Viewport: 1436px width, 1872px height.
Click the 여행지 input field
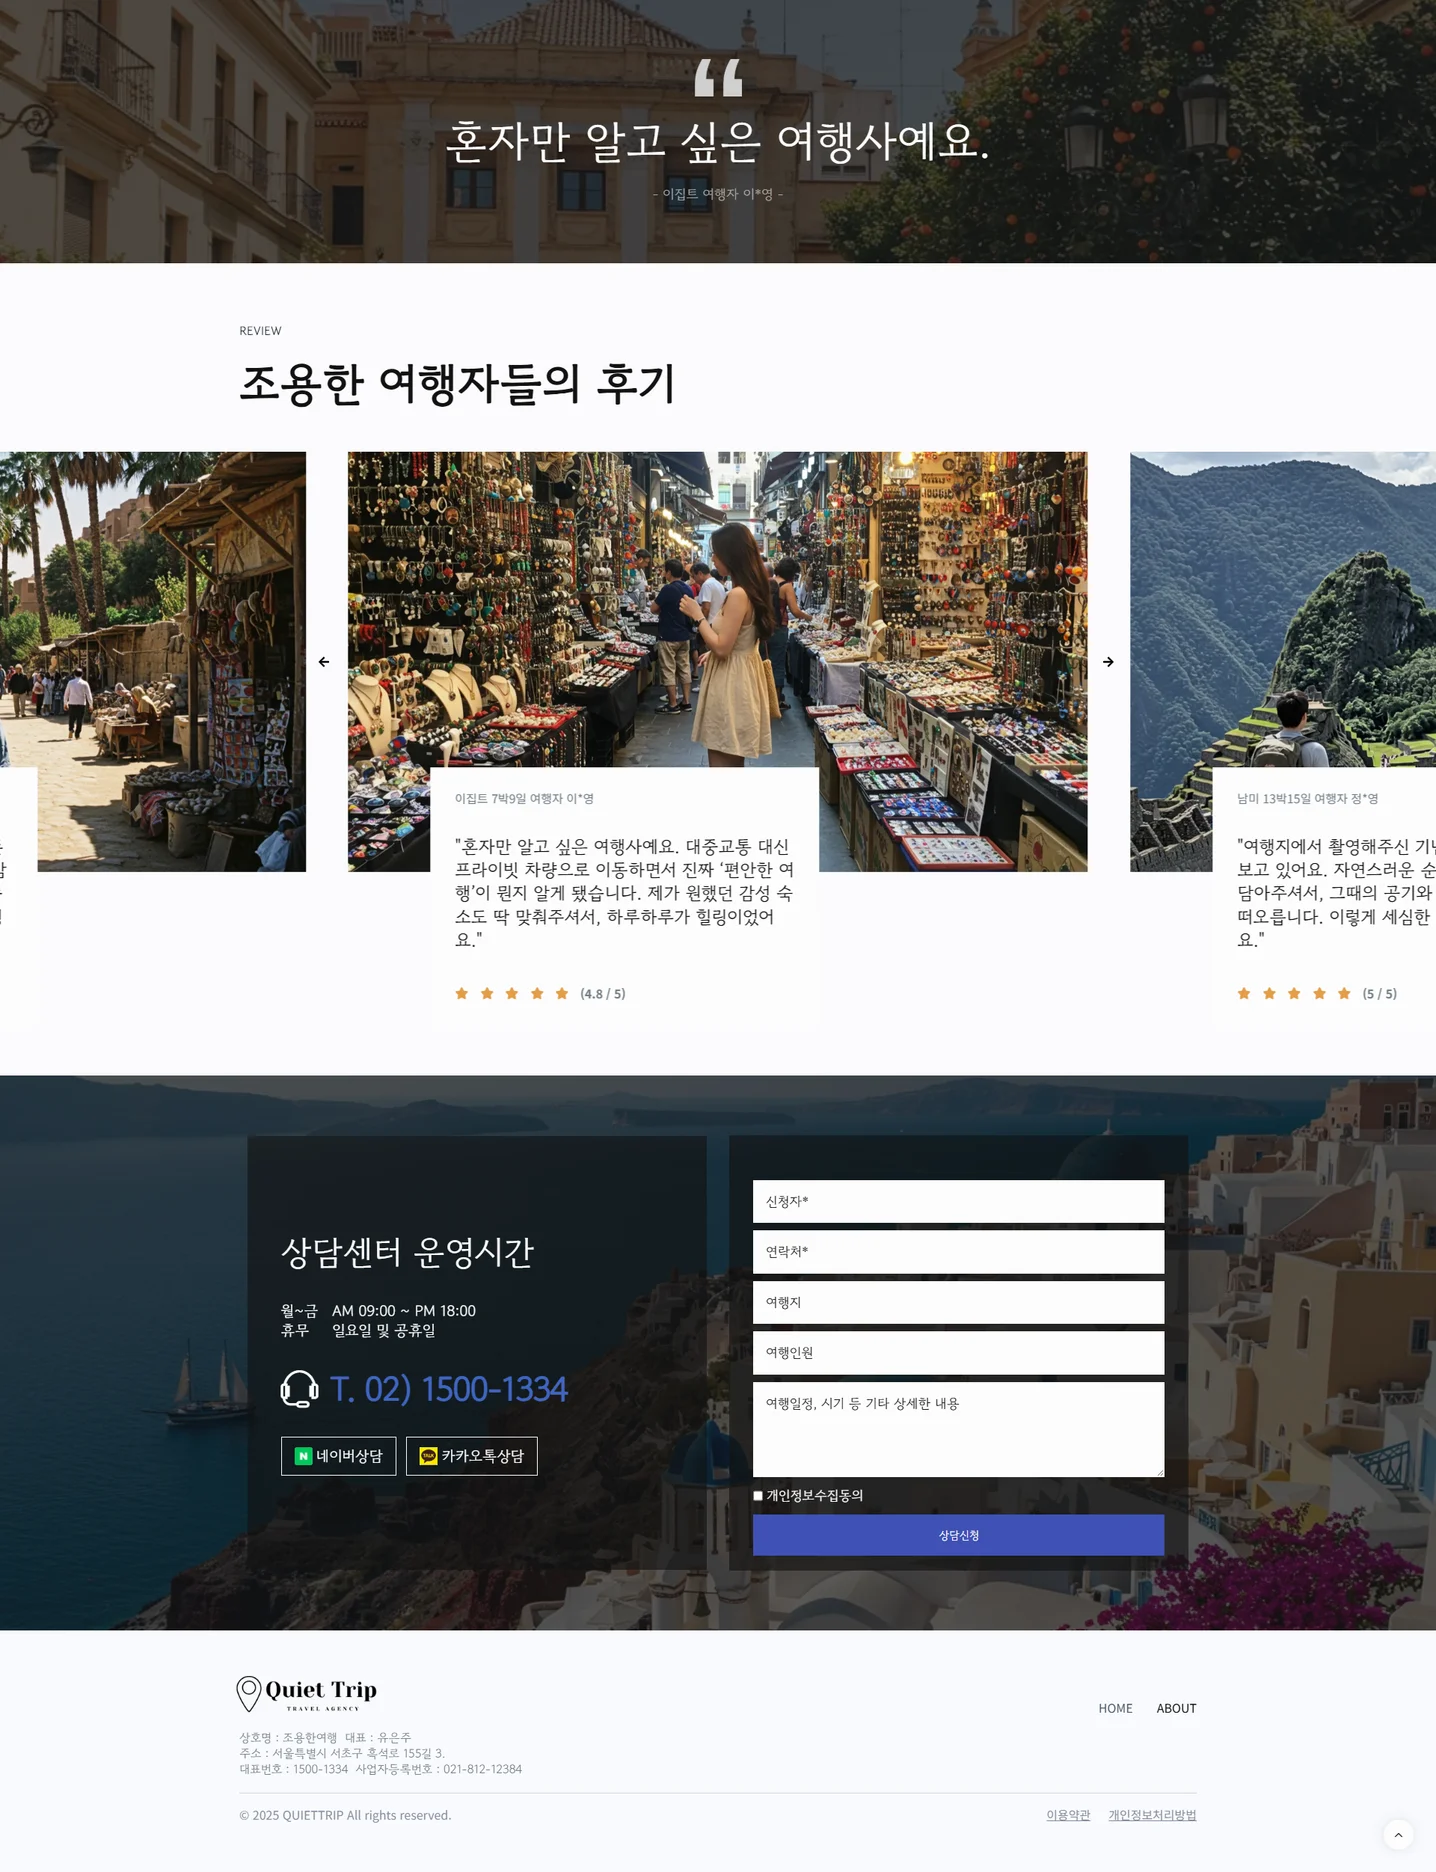[958, 1302]
